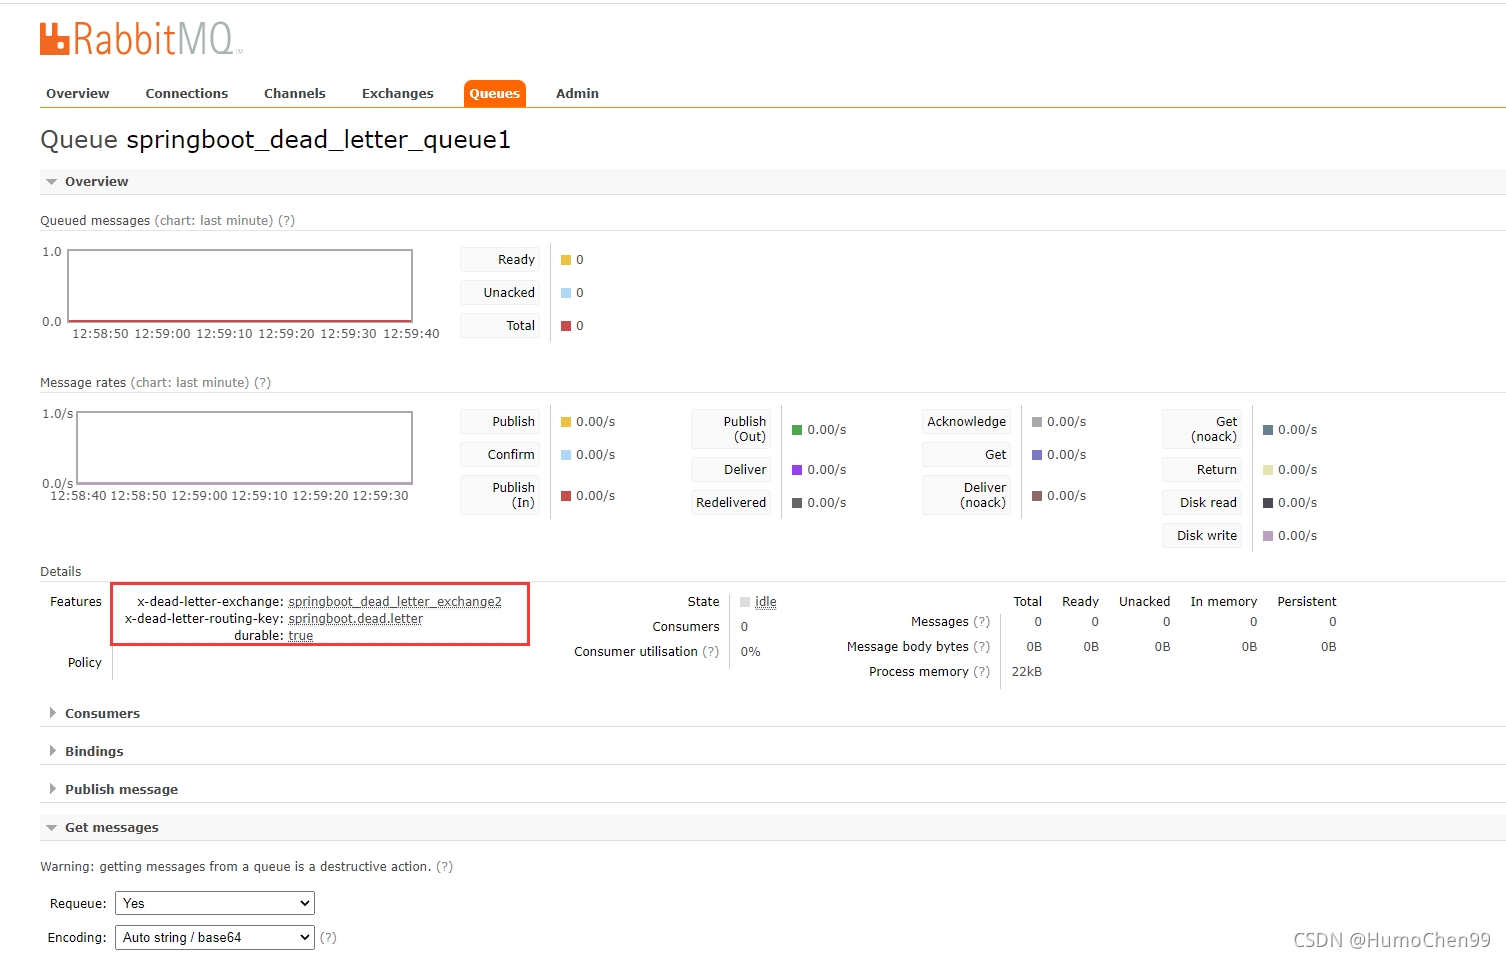Viewport: 1506px width, 958px height.
Task: Click the Ready legend label
Action: [x=500, y=259]
